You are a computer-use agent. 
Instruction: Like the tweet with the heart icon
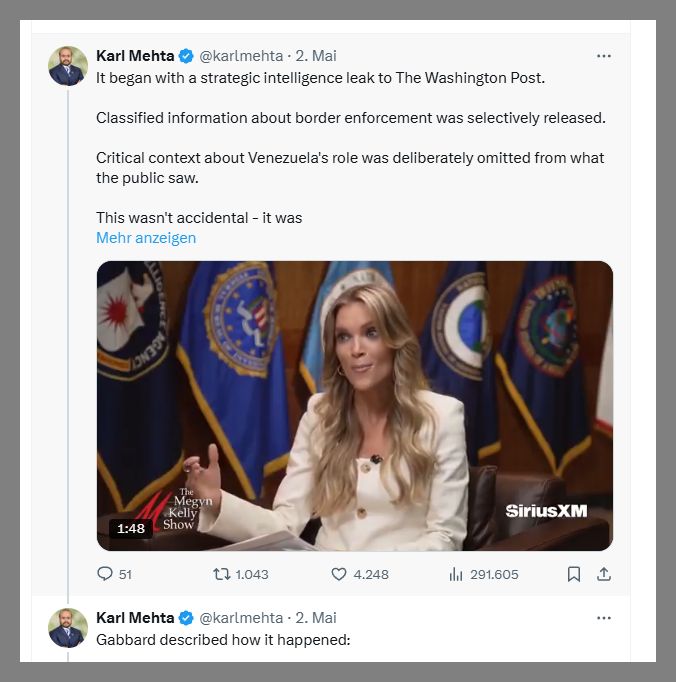click(339, 574)
